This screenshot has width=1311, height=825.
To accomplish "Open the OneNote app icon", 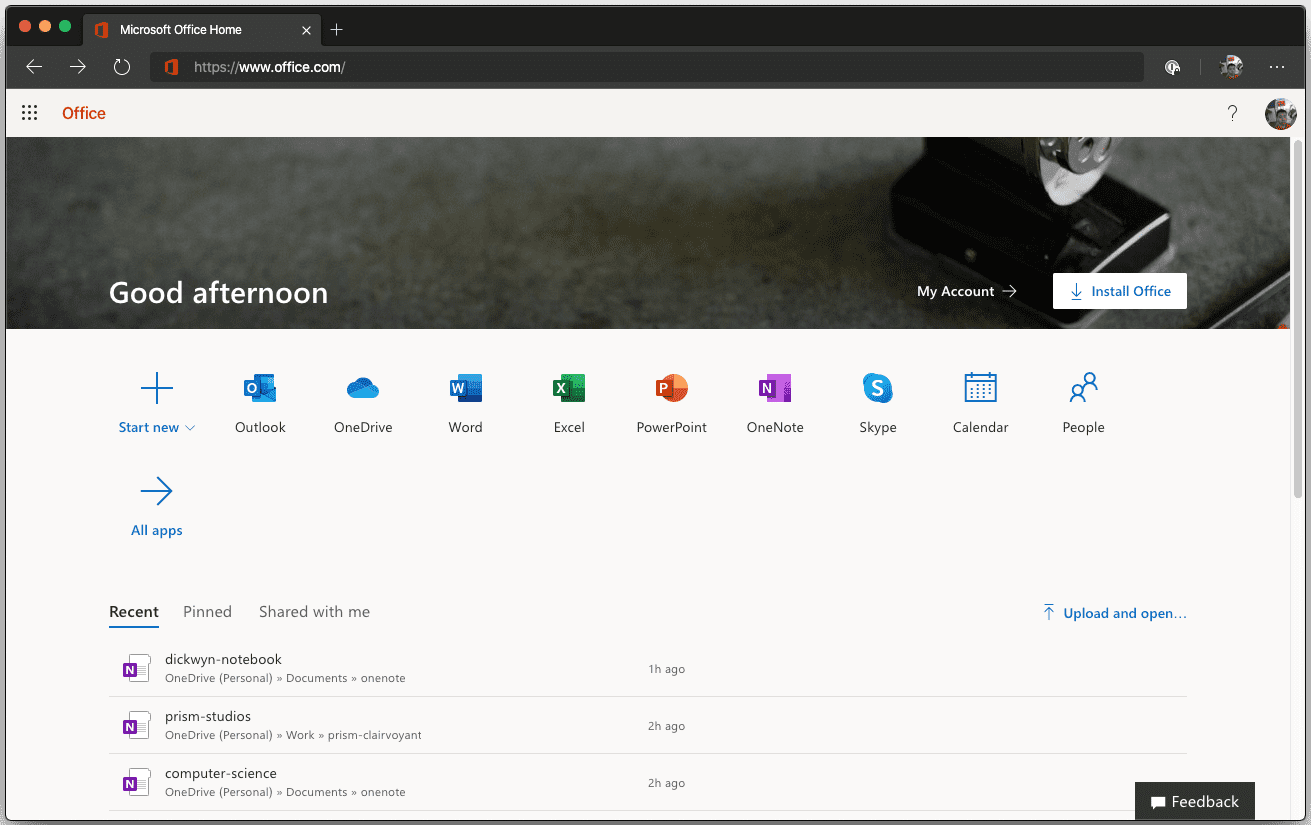I will pos(775,389).
